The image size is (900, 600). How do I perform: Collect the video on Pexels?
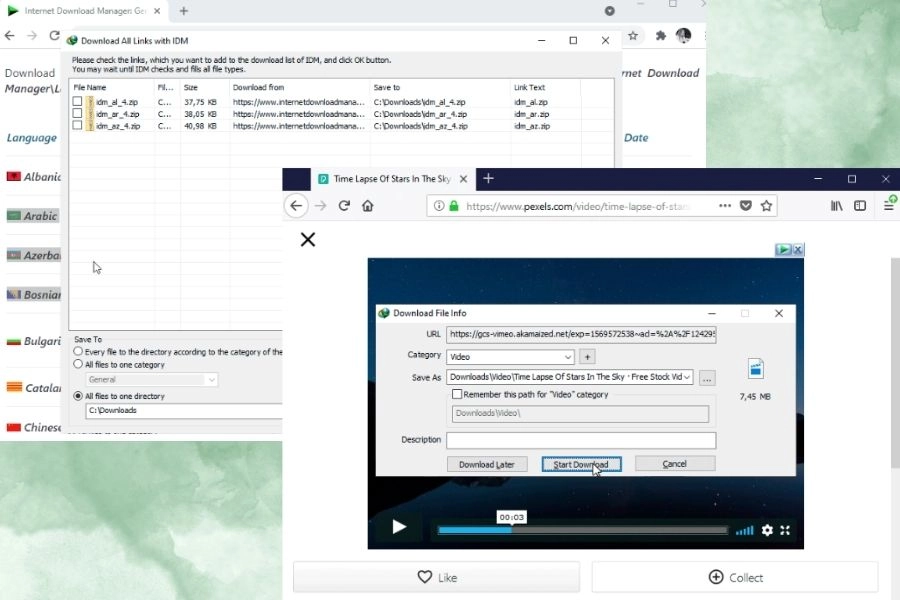(735, 577)
